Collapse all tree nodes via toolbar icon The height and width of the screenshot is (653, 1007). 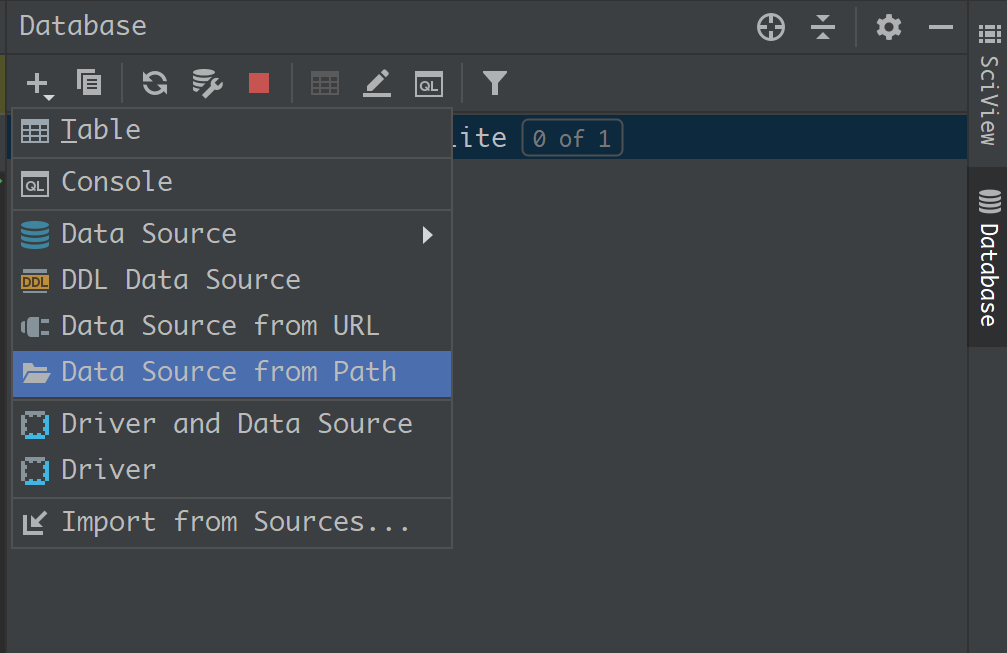(x=823, y=27)
